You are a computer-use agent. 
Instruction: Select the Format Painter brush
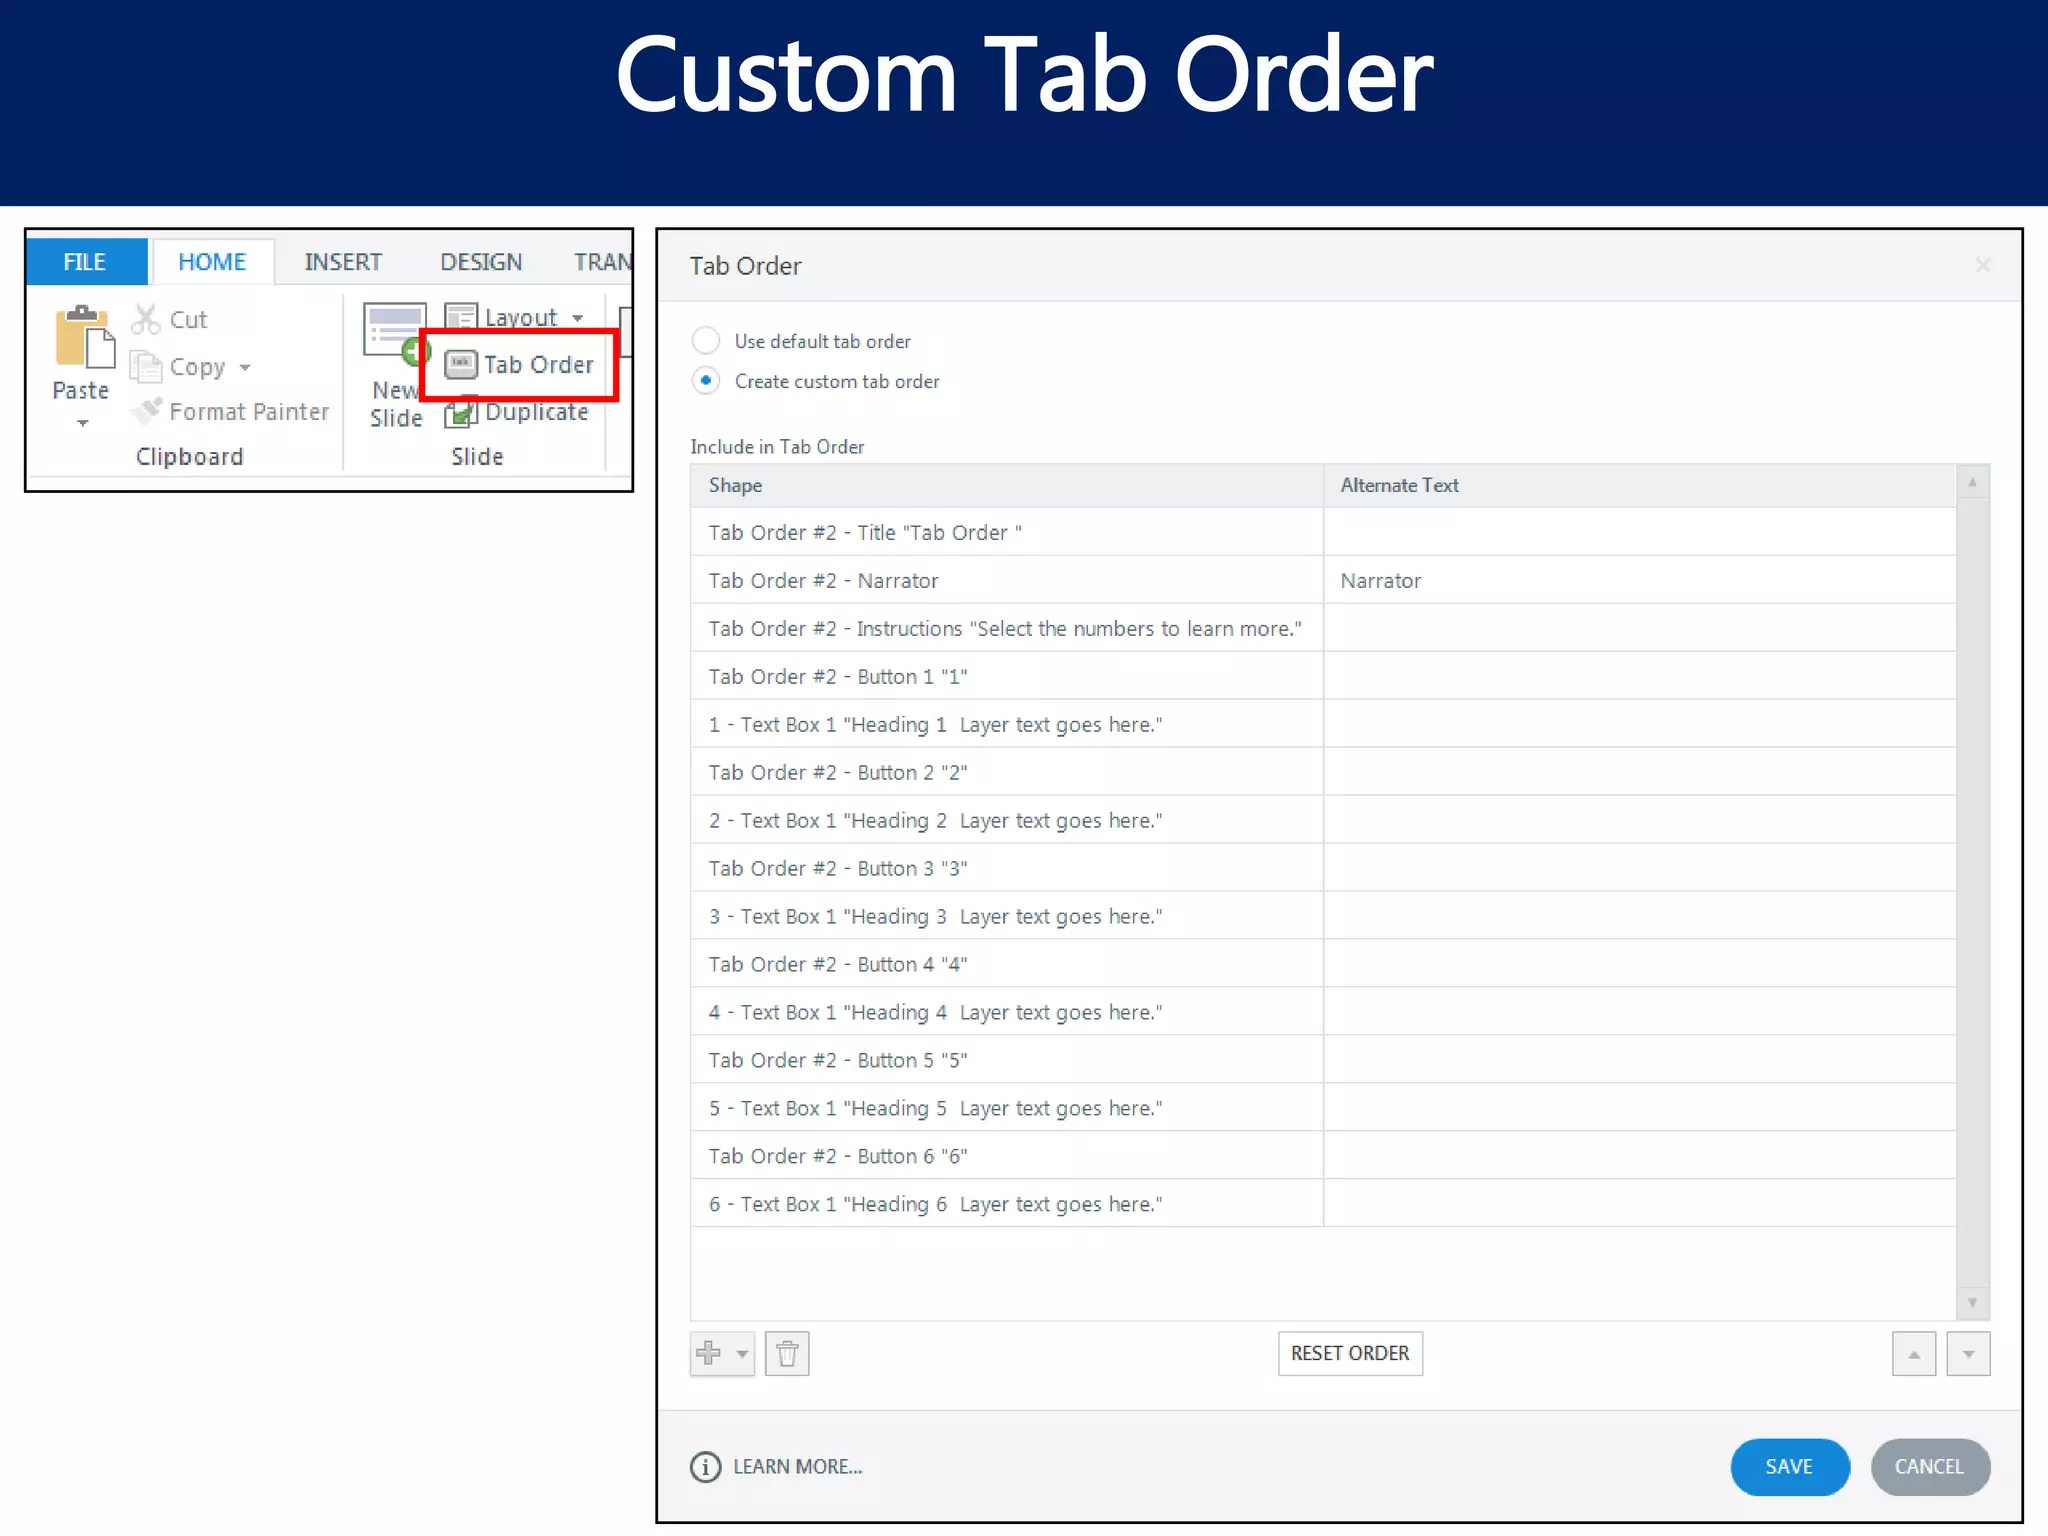coord(147,411)
